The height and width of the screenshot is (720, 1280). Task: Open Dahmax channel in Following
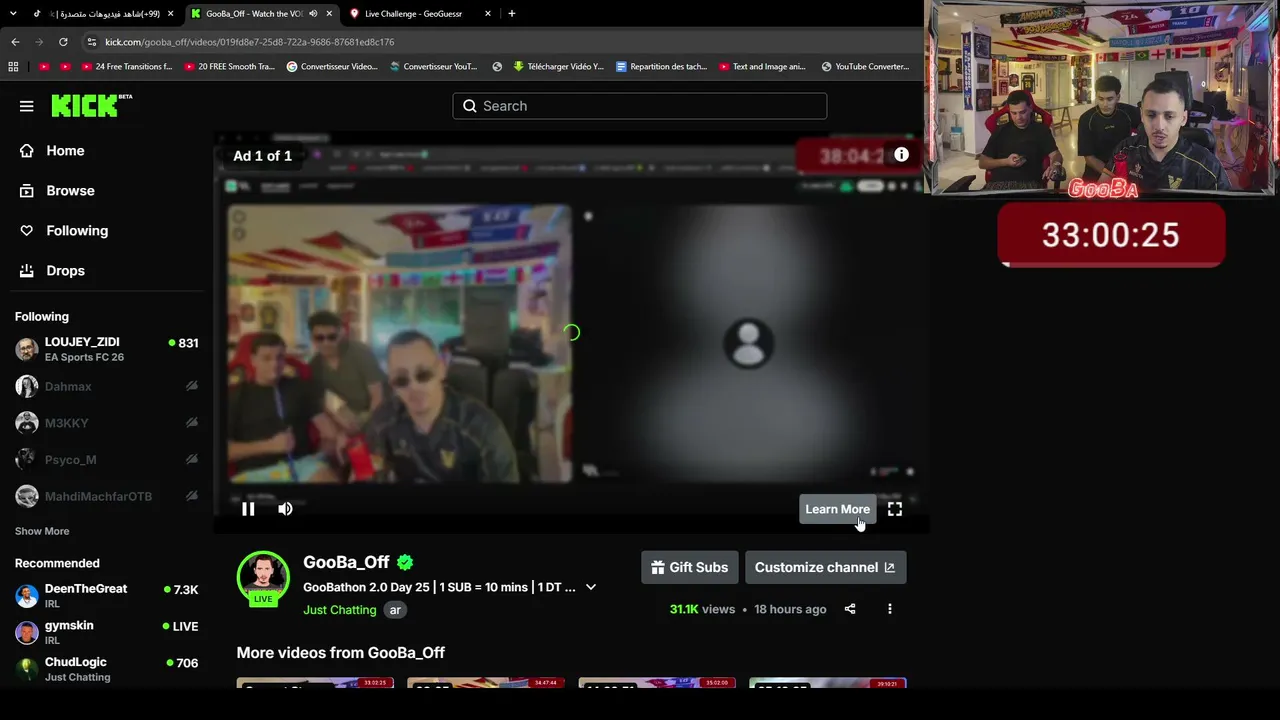click(x=107, y=386)
